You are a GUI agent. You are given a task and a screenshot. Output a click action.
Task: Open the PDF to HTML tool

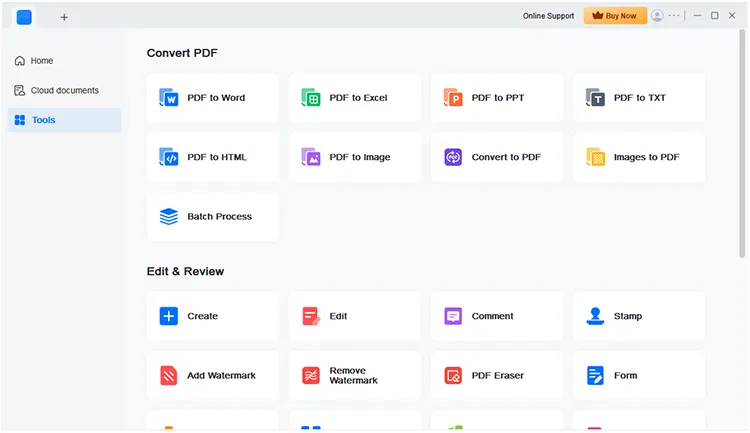(x=212, y=157)
